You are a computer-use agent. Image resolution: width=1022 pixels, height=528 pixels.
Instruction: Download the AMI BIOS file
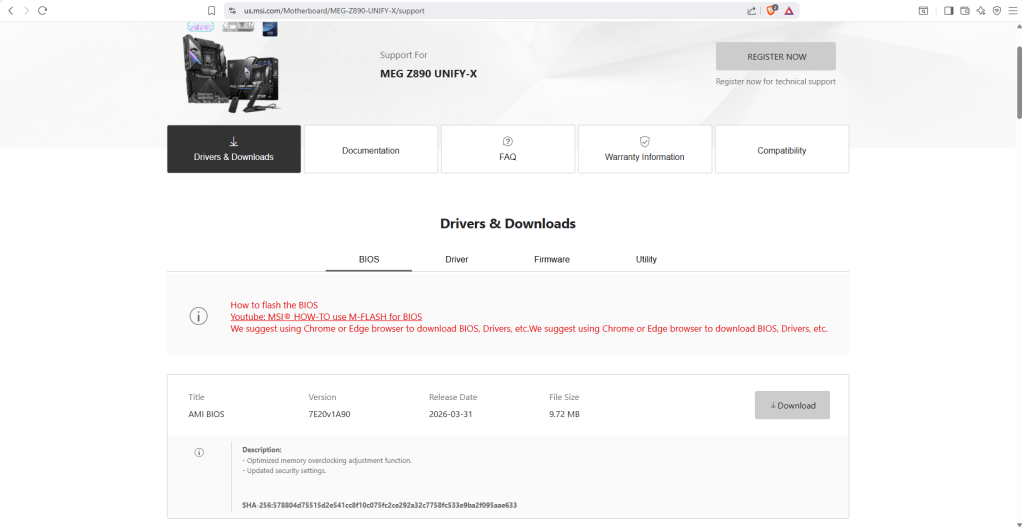(793, 405)
